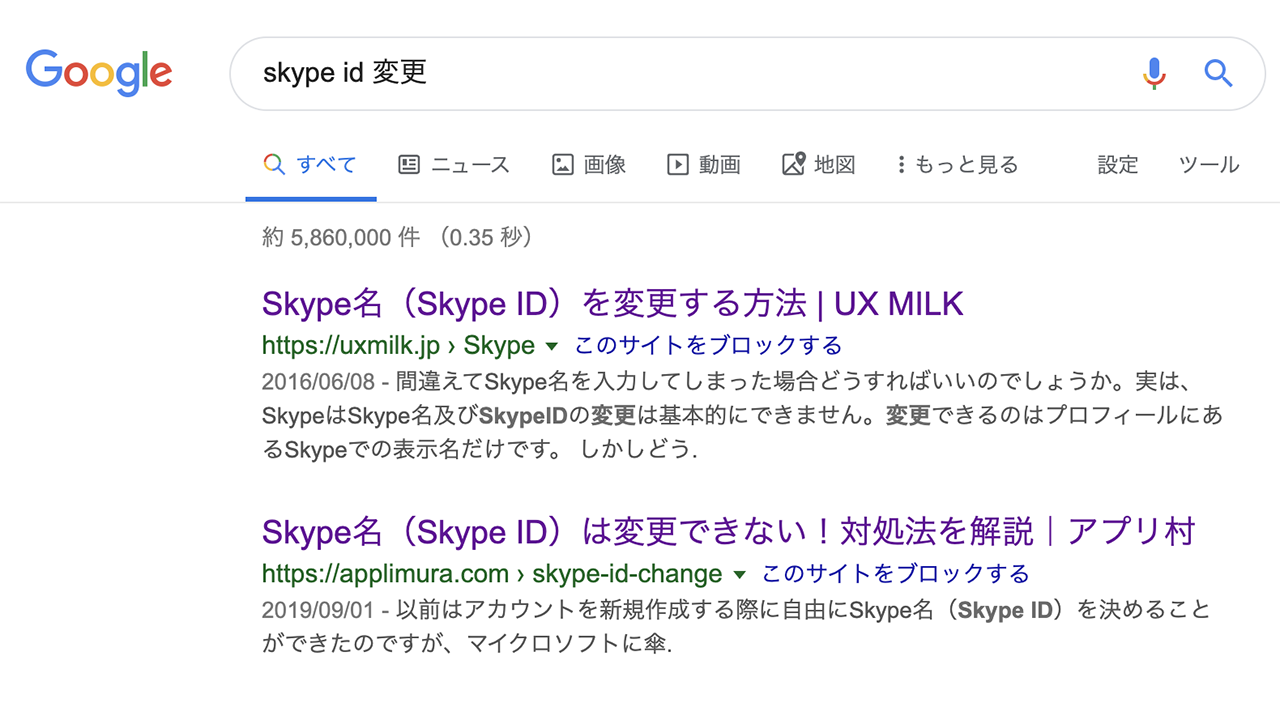Viewport: 1280px width, 720px height.
Task: Open the ツール options
Action: [1209, 165]
